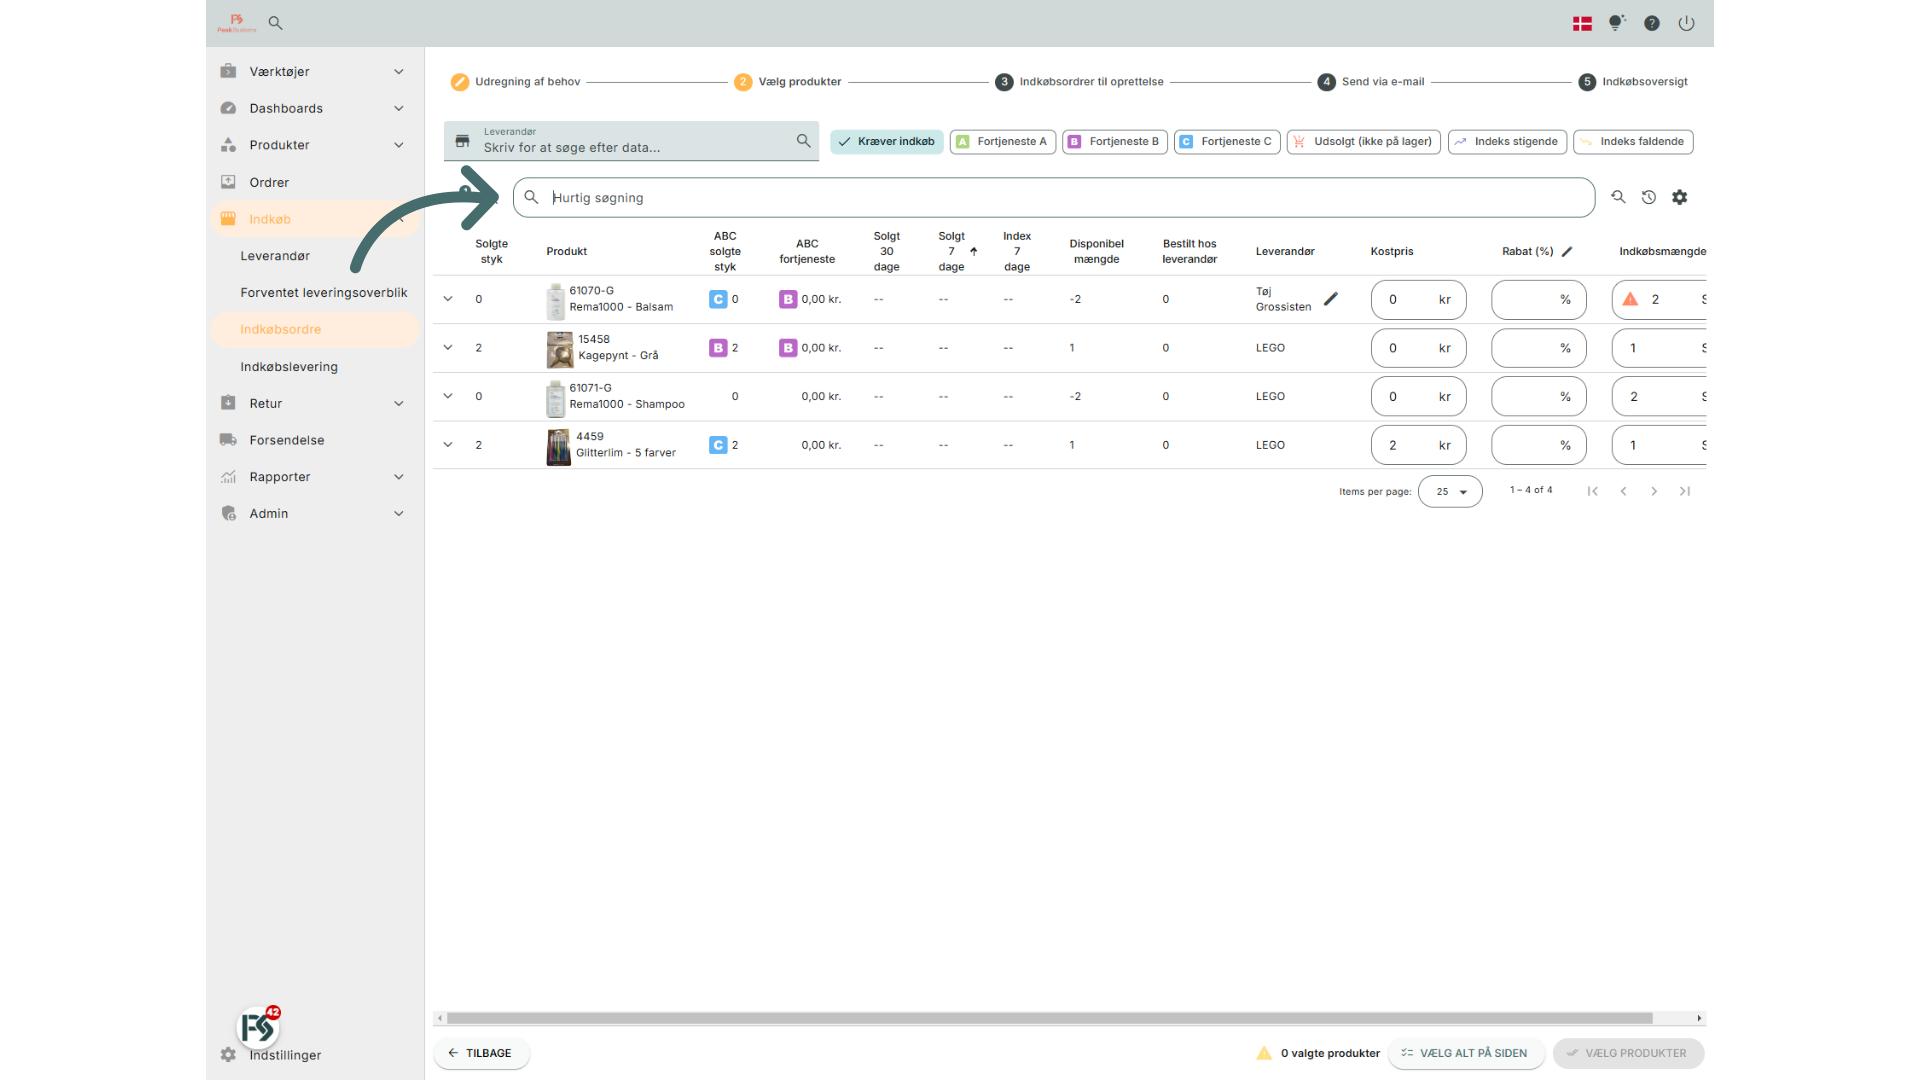Expand the Retur sidebar menu
Screen dimensions: 1920x1080
tap(313, 403)
